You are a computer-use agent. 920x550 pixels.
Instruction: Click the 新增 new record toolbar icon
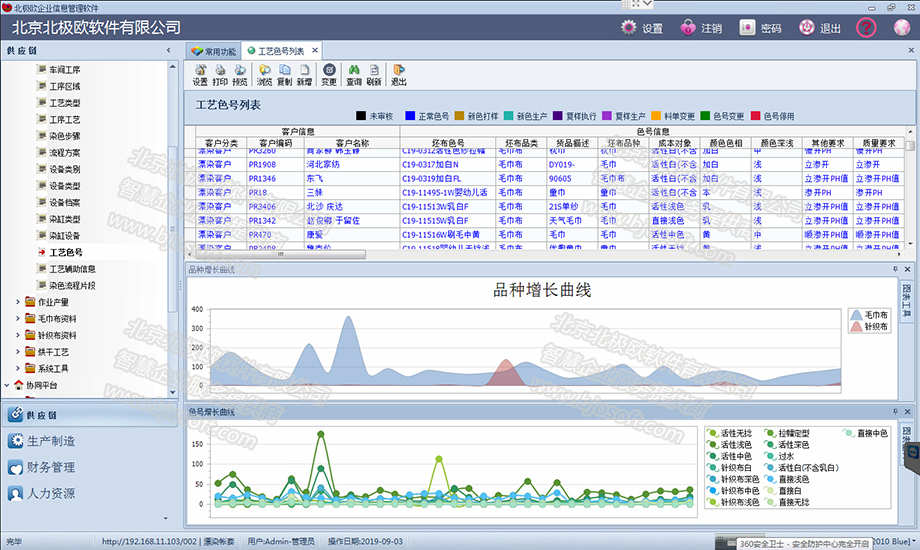pos(304,75)
